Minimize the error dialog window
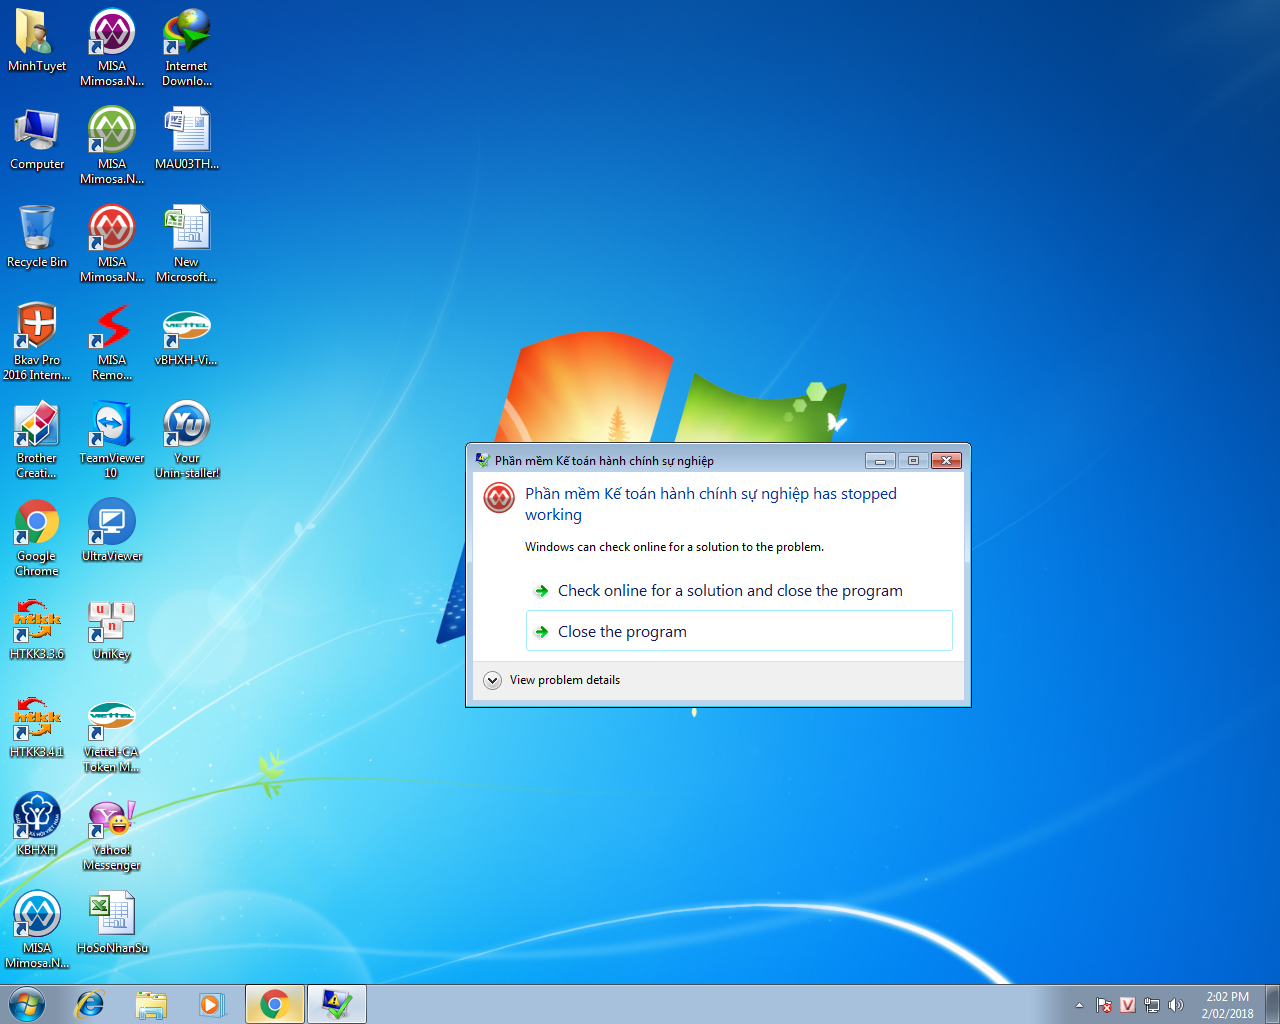Screen dimensions: 1280x1024 pos(880,460)
